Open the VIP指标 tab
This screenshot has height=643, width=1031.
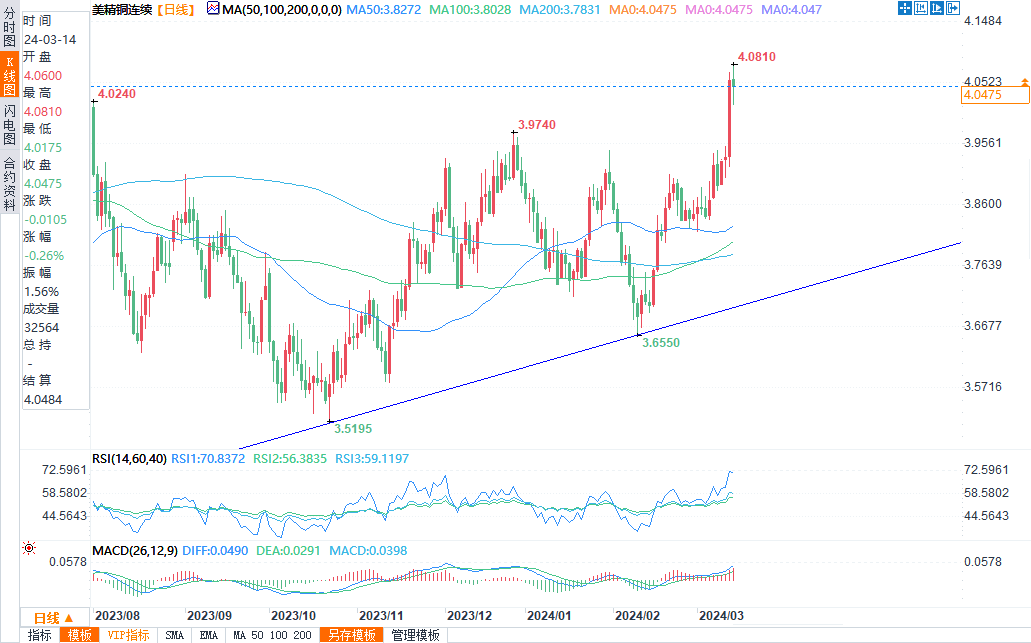(128, 635)
